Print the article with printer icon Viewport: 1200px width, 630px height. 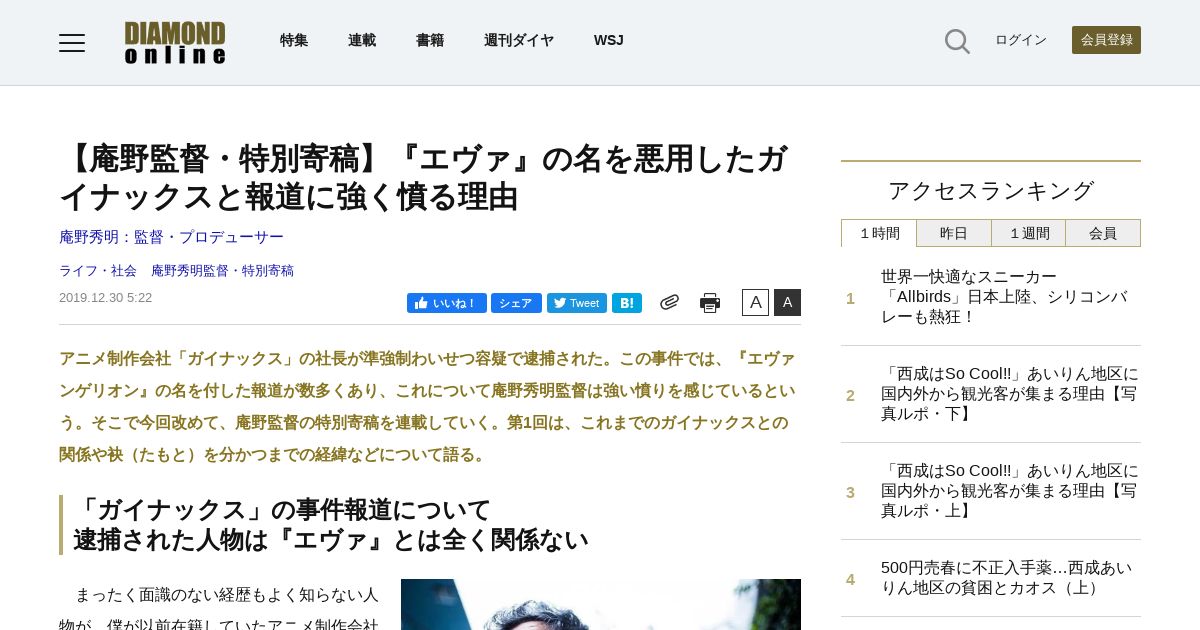710,303
